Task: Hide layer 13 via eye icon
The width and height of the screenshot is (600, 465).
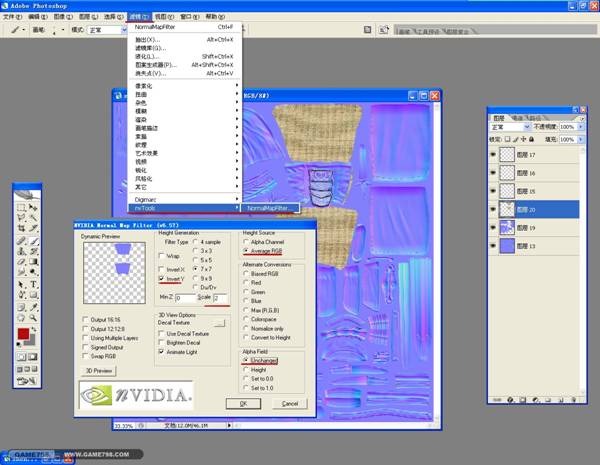Action: pyautogui.click(x=493, y=246)
